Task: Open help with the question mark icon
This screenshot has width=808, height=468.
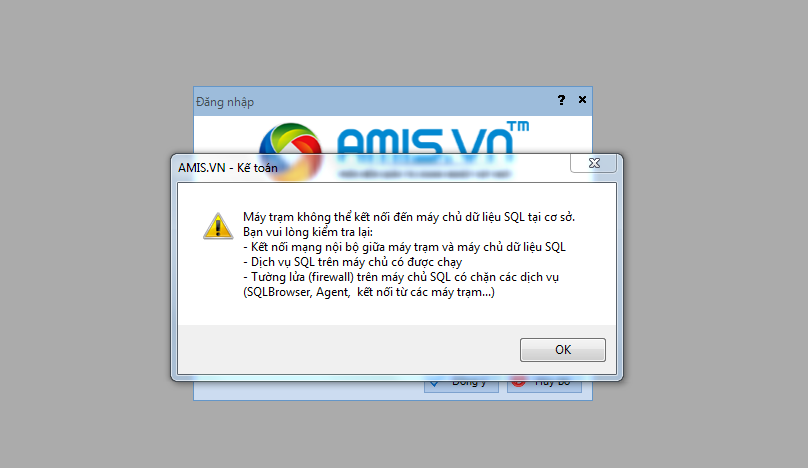Action: [x=561, y=99]
